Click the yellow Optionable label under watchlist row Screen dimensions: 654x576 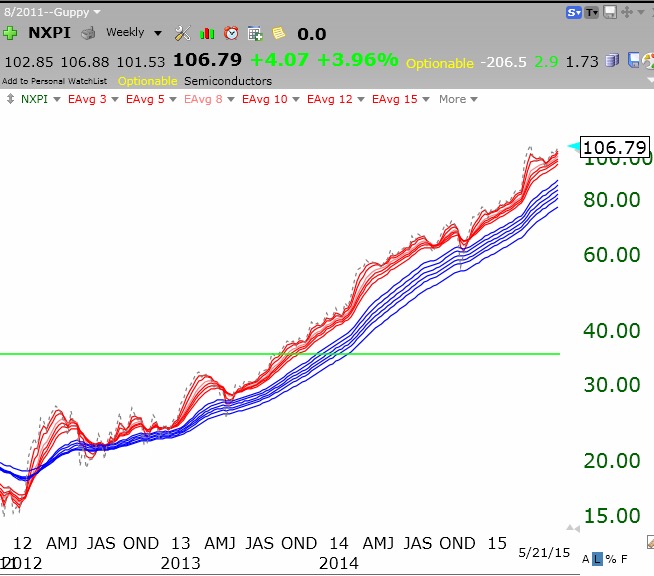(x=148, y=81)
